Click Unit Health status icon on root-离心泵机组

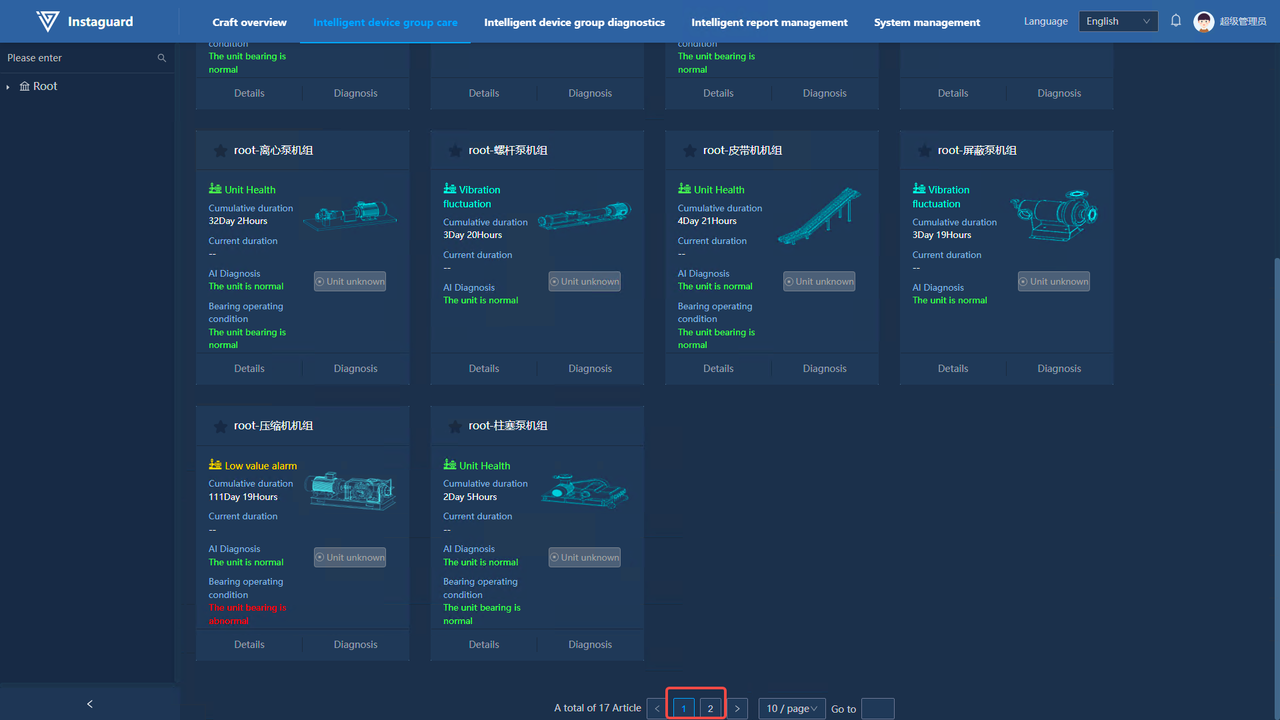coord(215,189)
